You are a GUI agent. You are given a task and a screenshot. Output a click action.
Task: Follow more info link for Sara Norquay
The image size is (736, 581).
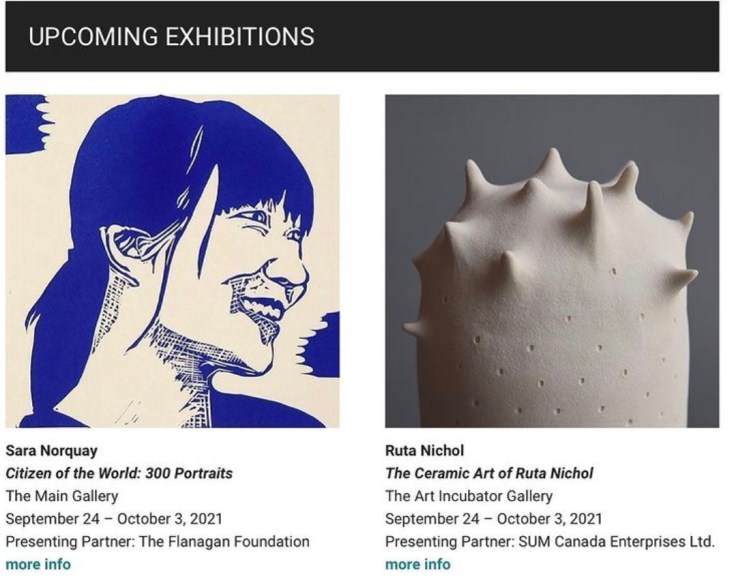pyautogui.click(x=38, y=565)
